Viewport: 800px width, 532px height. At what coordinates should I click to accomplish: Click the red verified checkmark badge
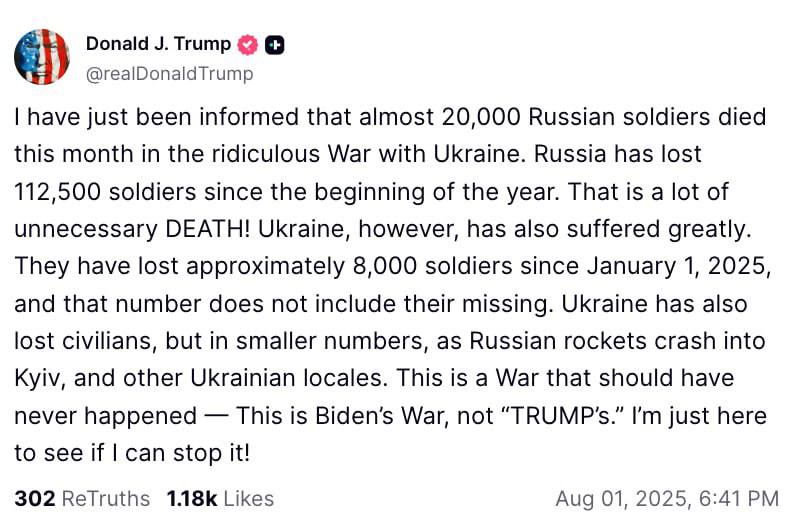pyautogui.click(x=248, y=44)
